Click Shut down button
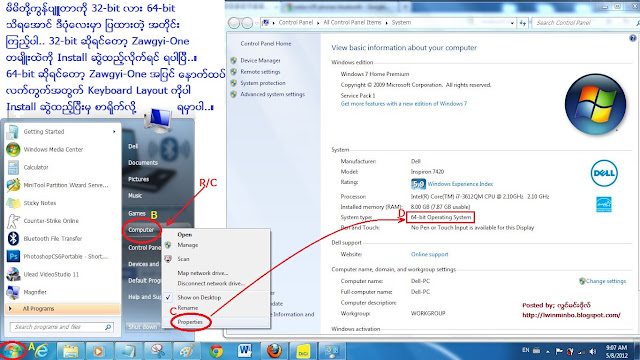 click(x=142, y=327)
